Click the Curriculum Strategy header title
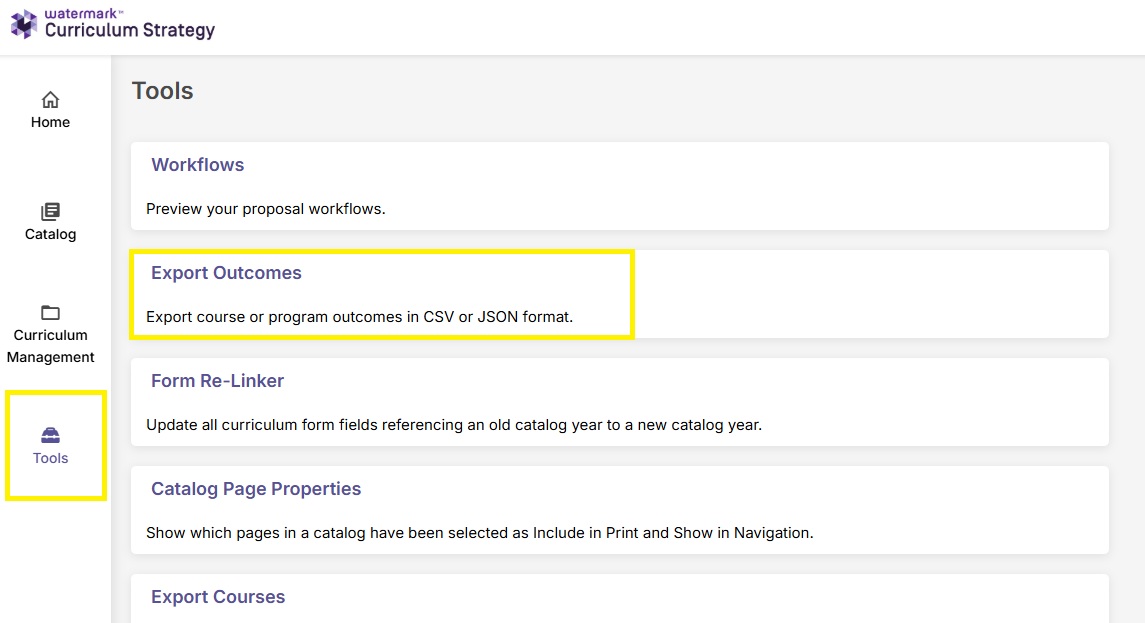The image size is (1145, 623). point(130,30)
